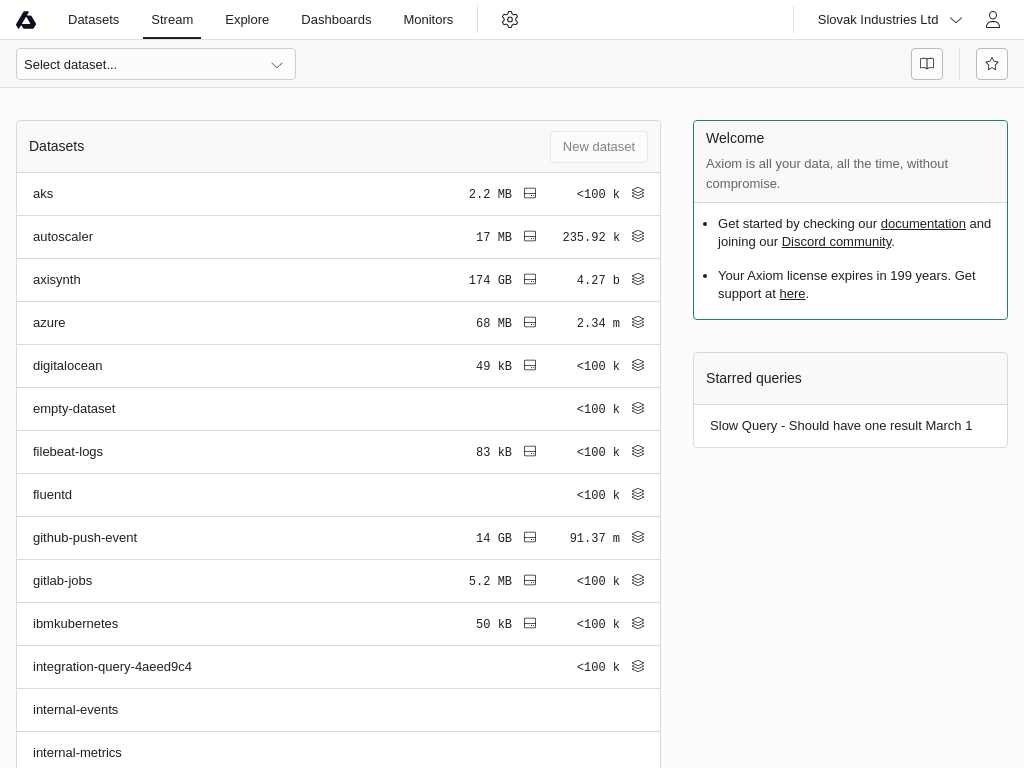This screenshot has width=1024, height=768.
Task: Click layers icon in the aks row
Action: [638, 194]
